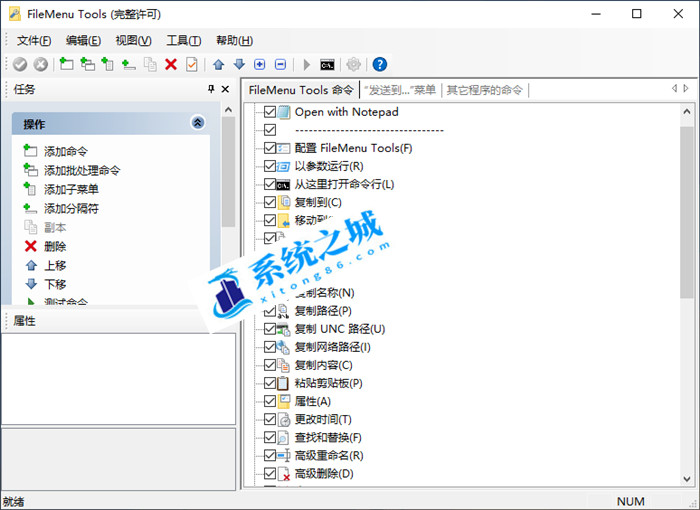Click 上移 in the task panel
This screenshot has width=700, height=510.
tap(55, 265)
